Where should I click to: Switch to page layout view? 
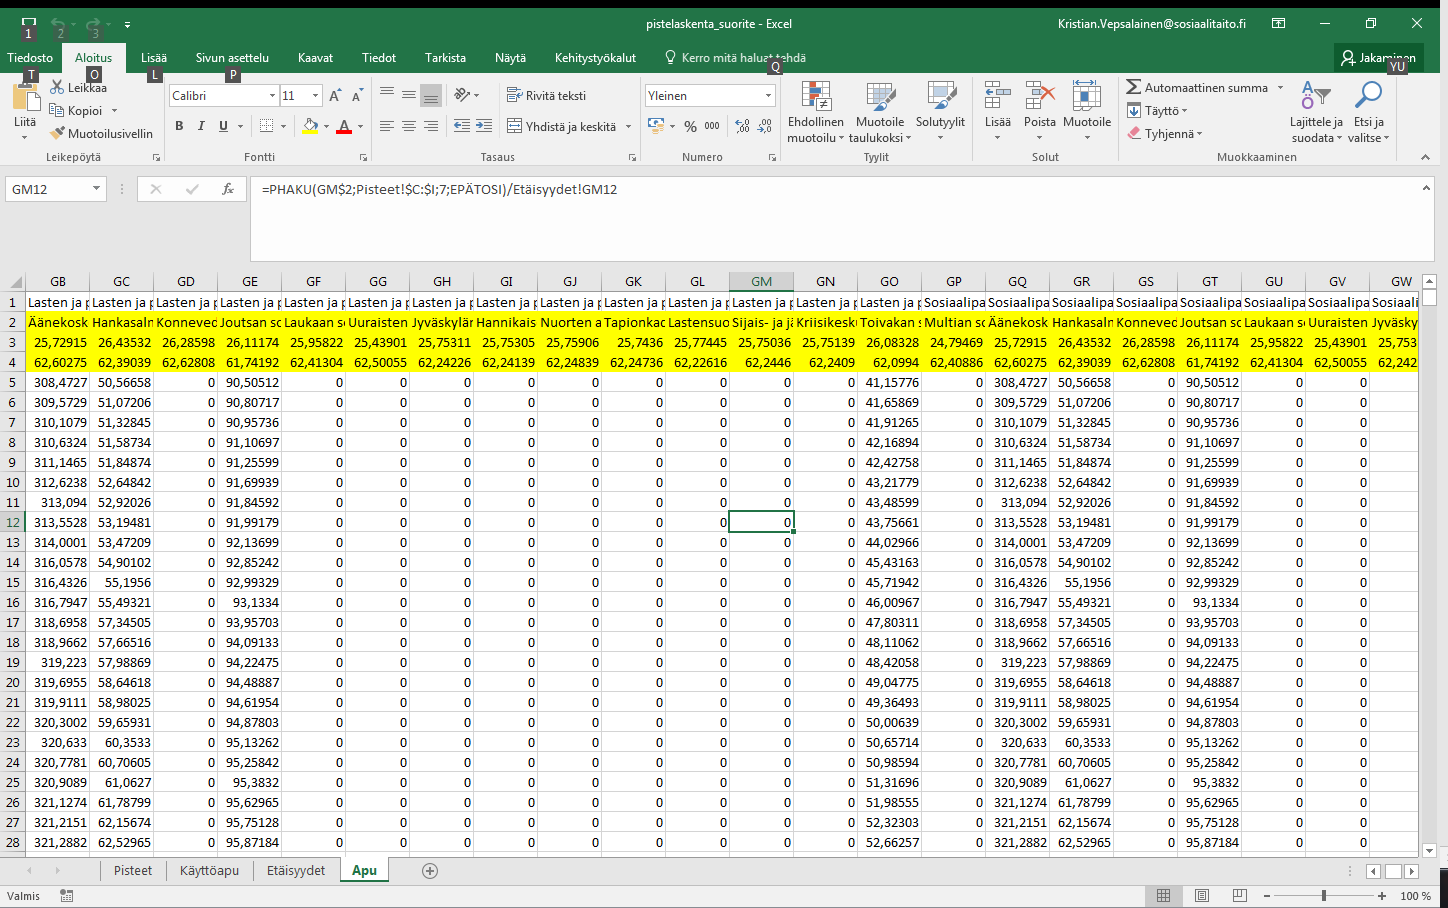pos(1202,896)
